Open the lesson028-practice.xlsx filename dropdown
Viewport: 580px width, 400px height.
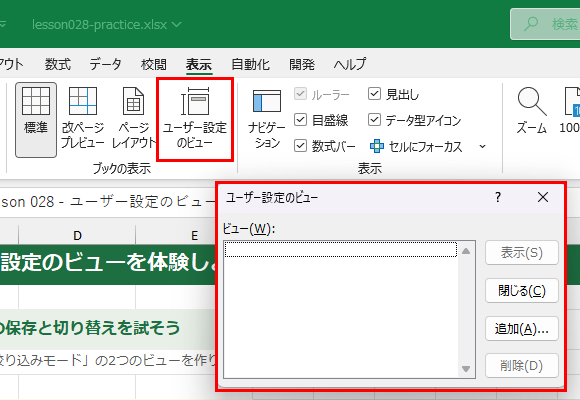coord(177,24)
